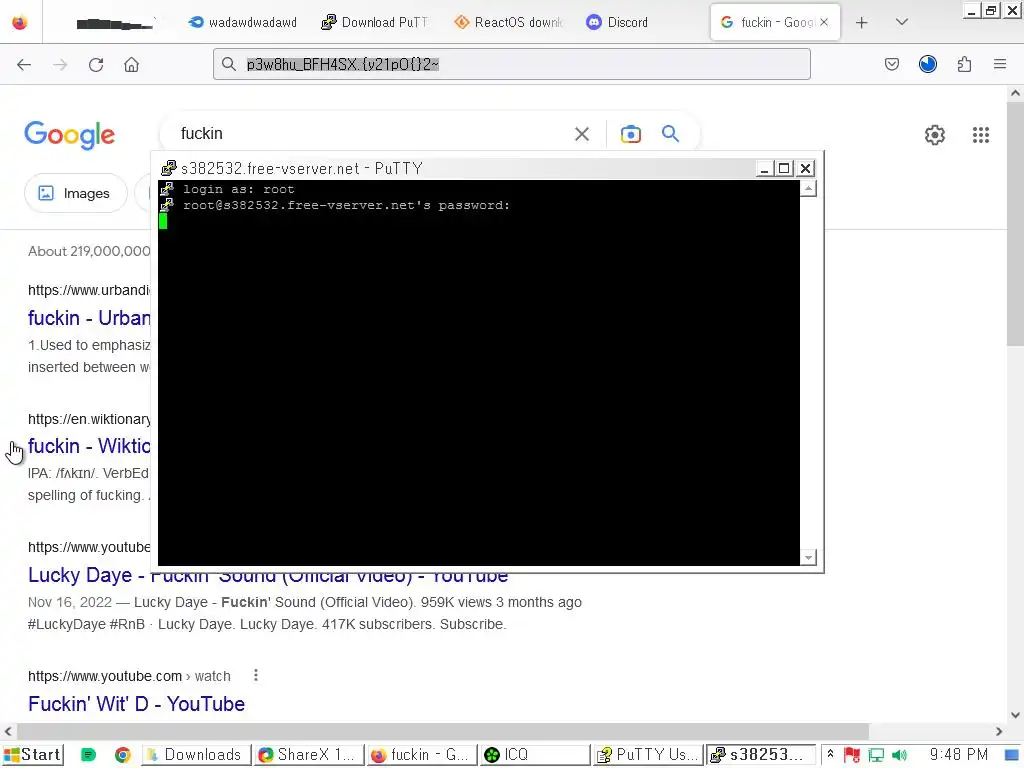Click PuTTY terminal scrollbar up arrow
Image resolution: width=1024 pixels, height=768 pixels.
pos(808,189)
